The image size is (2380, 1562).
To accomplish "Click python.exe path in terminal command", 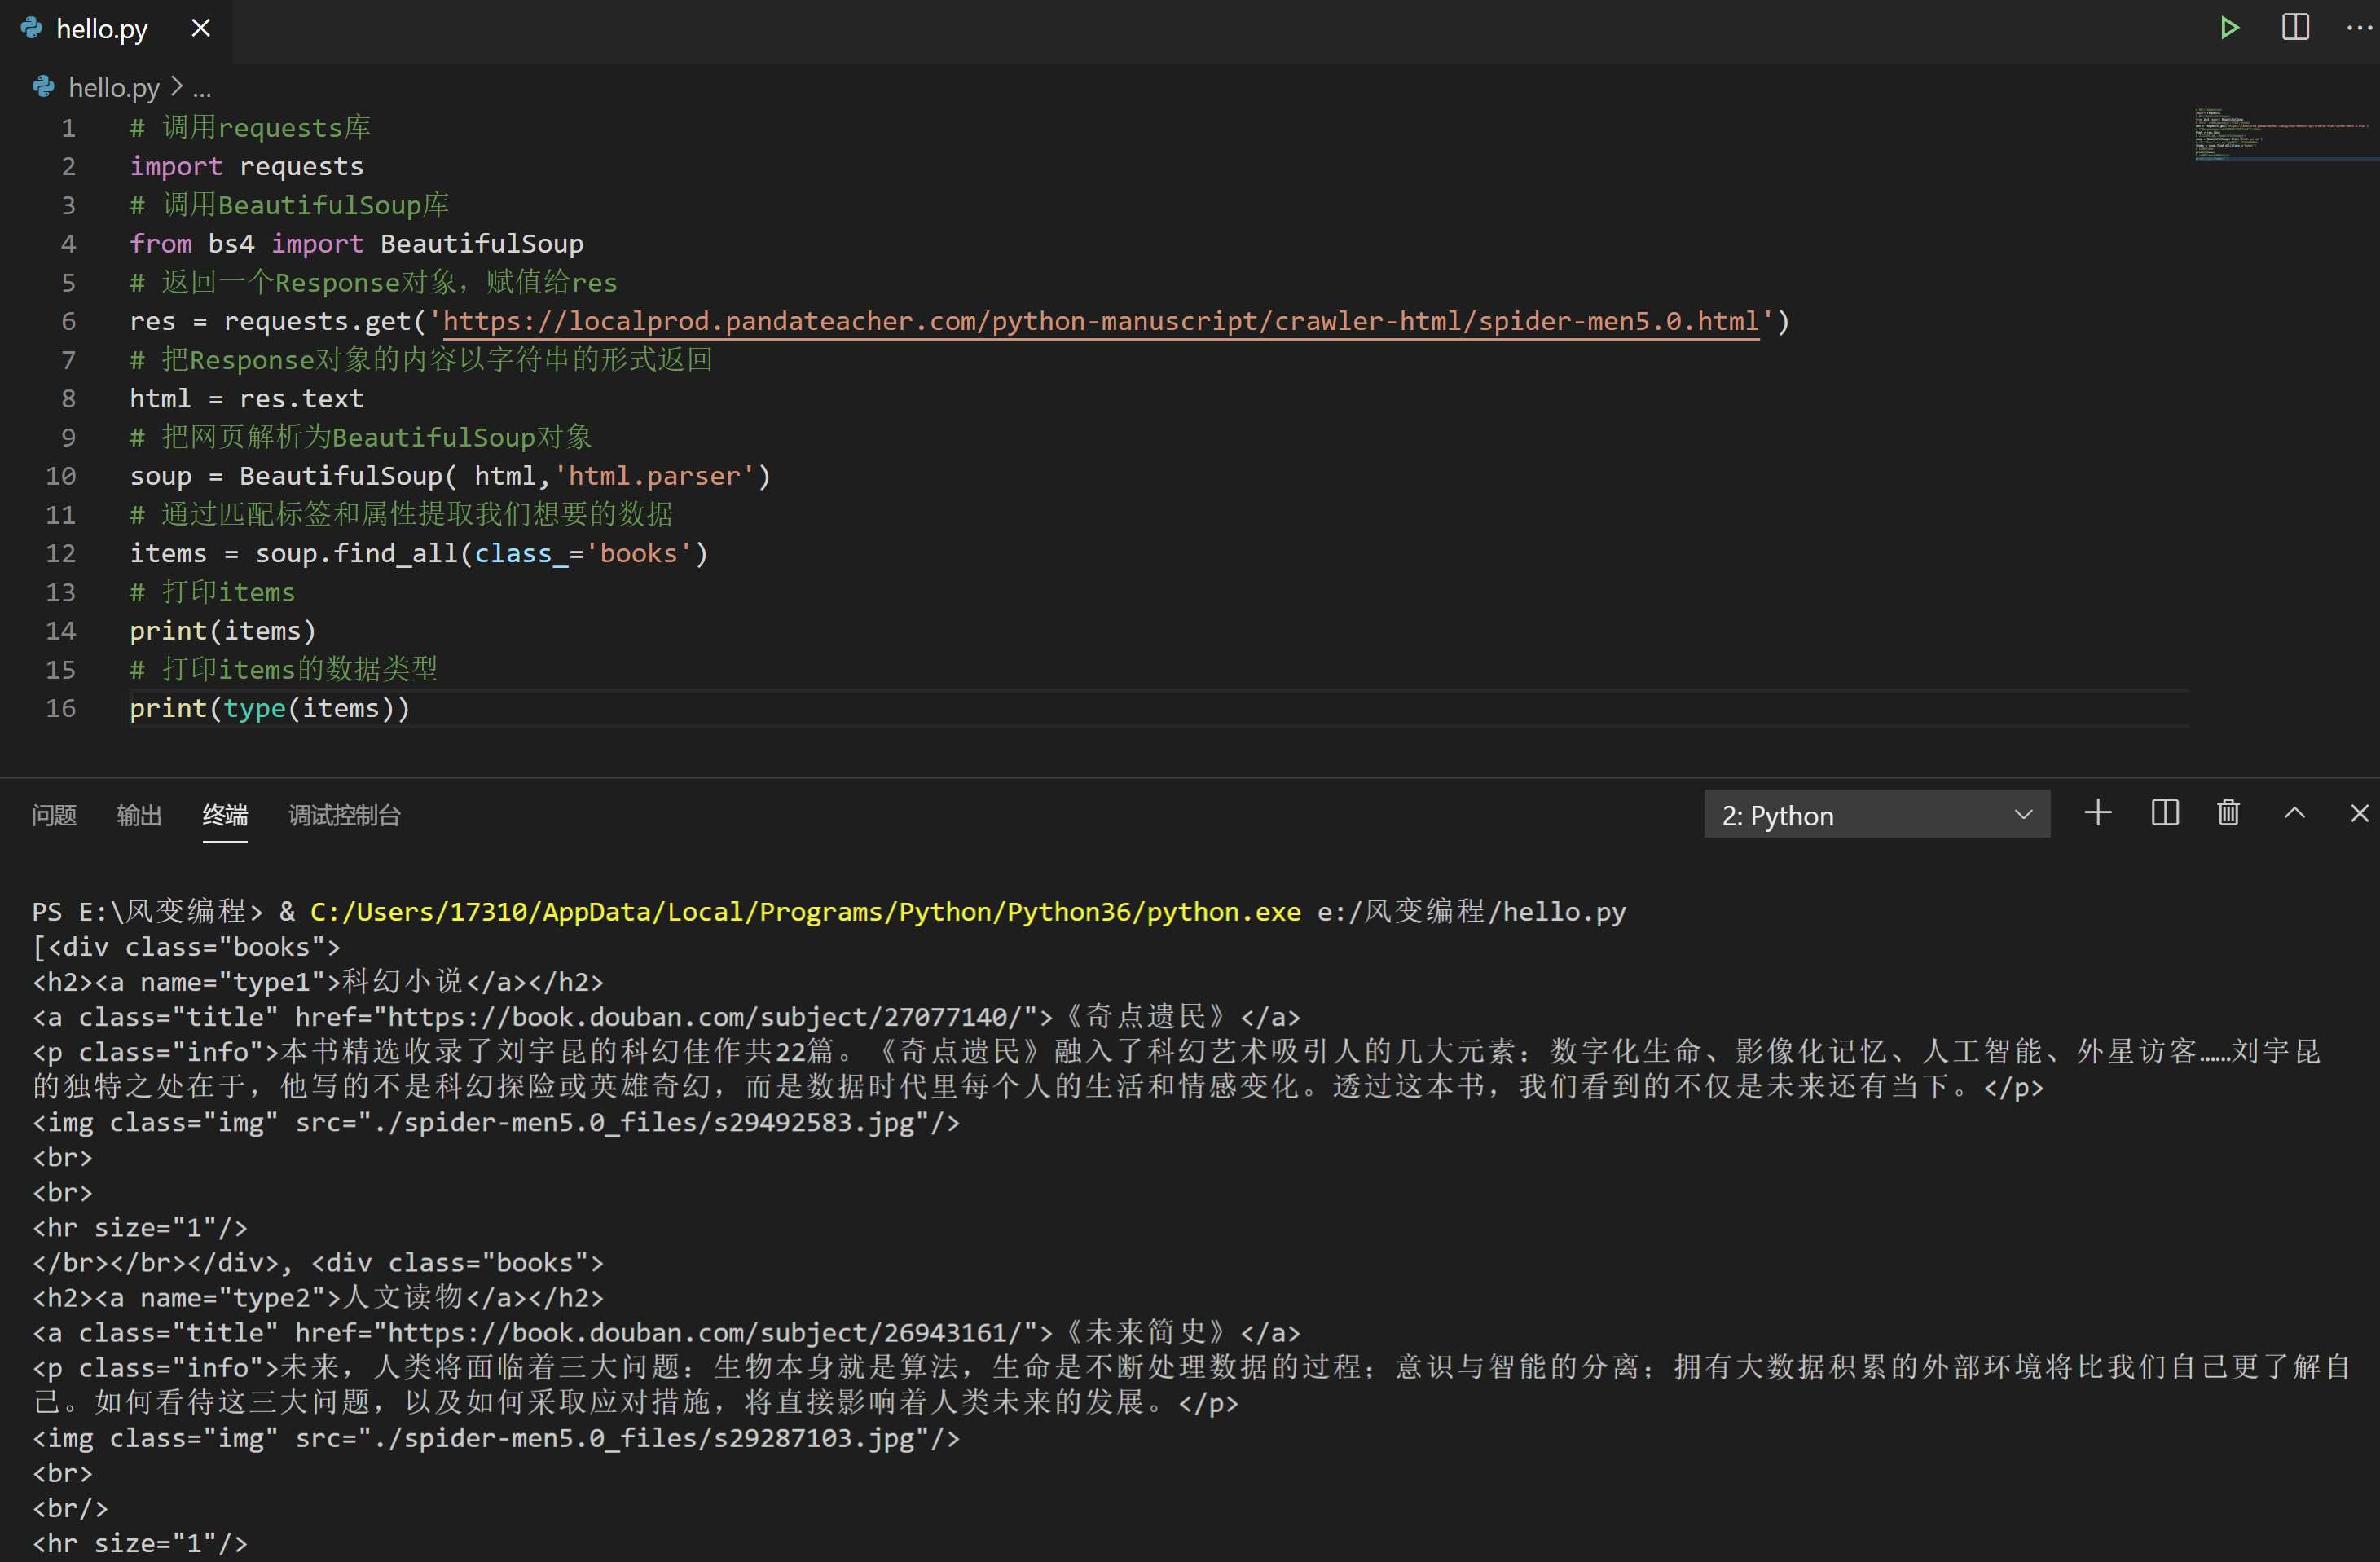I will [x=806, y=912].
